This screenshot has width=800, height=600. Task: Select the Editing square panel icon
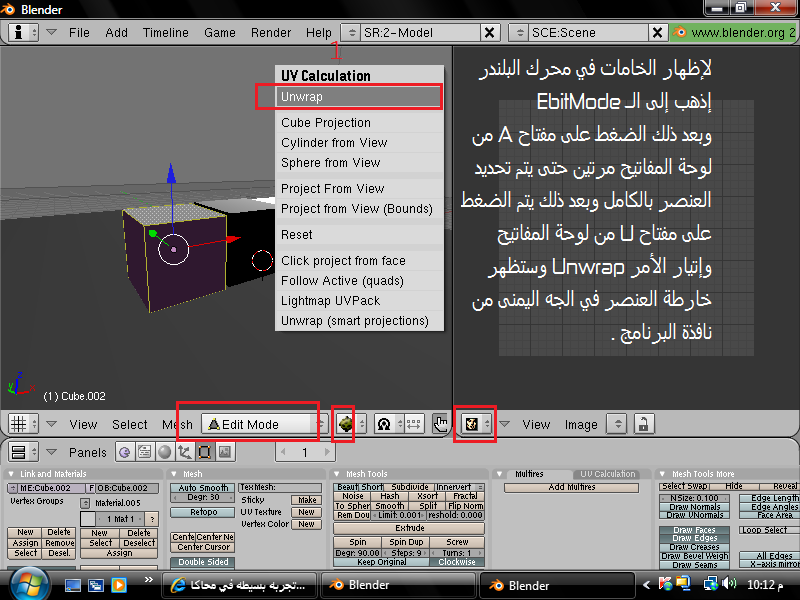[x=205, y=452]
